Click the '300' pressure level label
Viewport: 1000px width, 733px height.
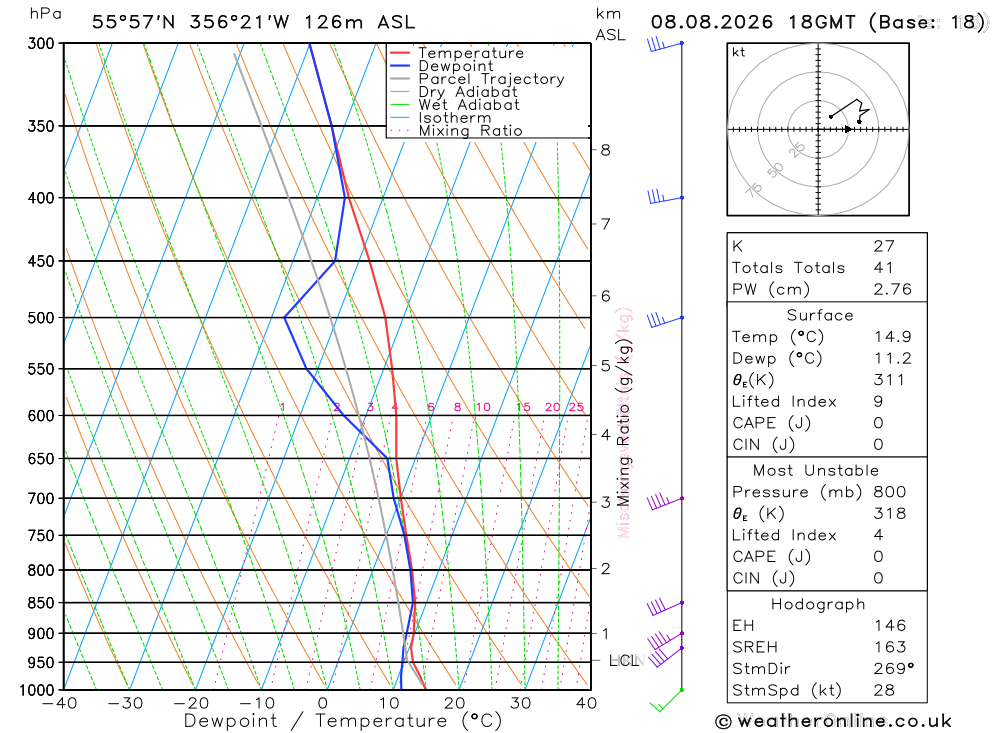pos(41,43)
